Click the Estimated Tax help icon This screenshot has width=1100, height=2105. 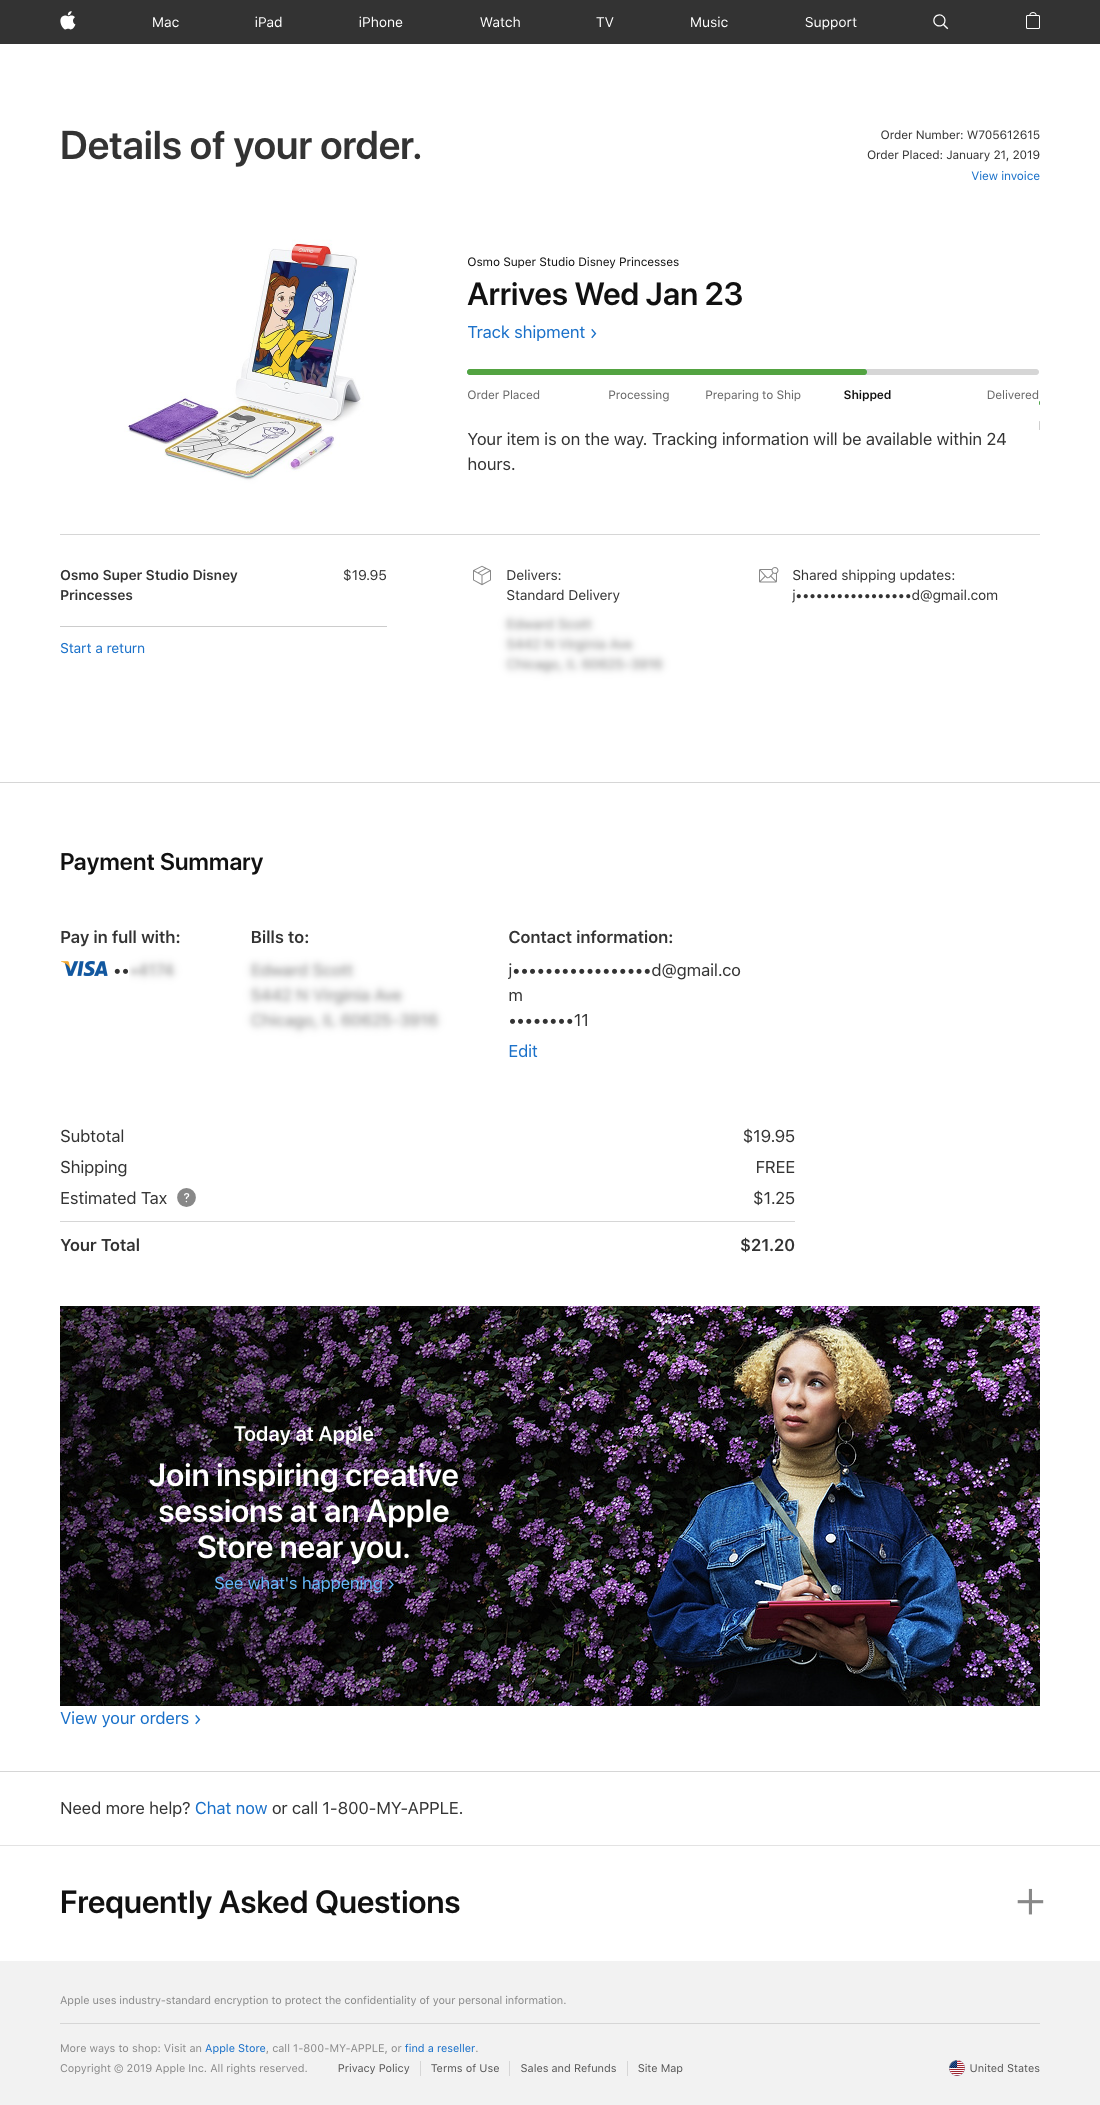pyautogui.click(x=186, y=1198)
